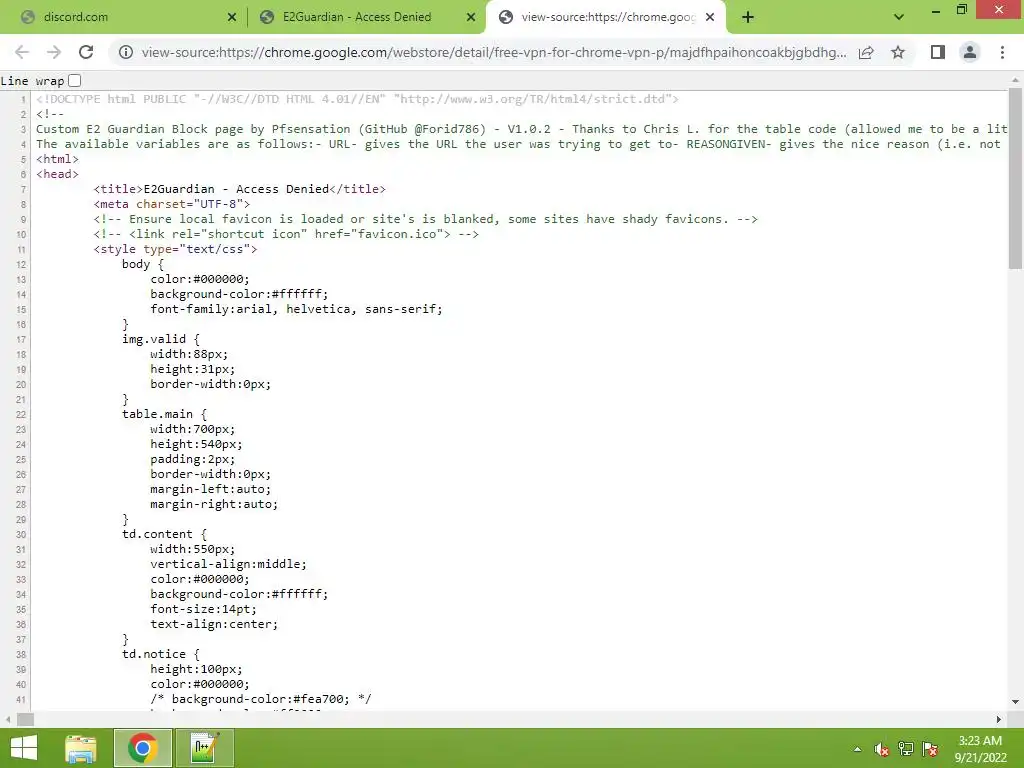1024x768 pixels.
Task: Click the horizontal scrollbar thumb
Action: point(25,719)
